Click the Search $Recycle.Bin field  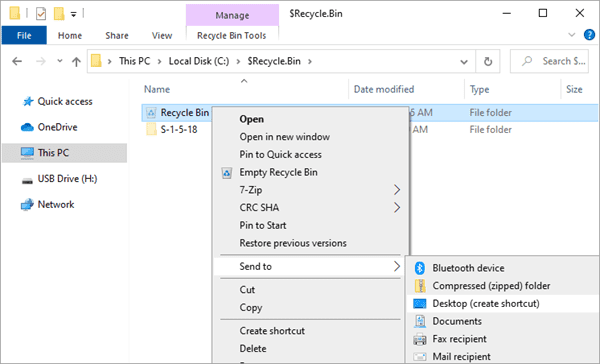[x=549, y=61]
